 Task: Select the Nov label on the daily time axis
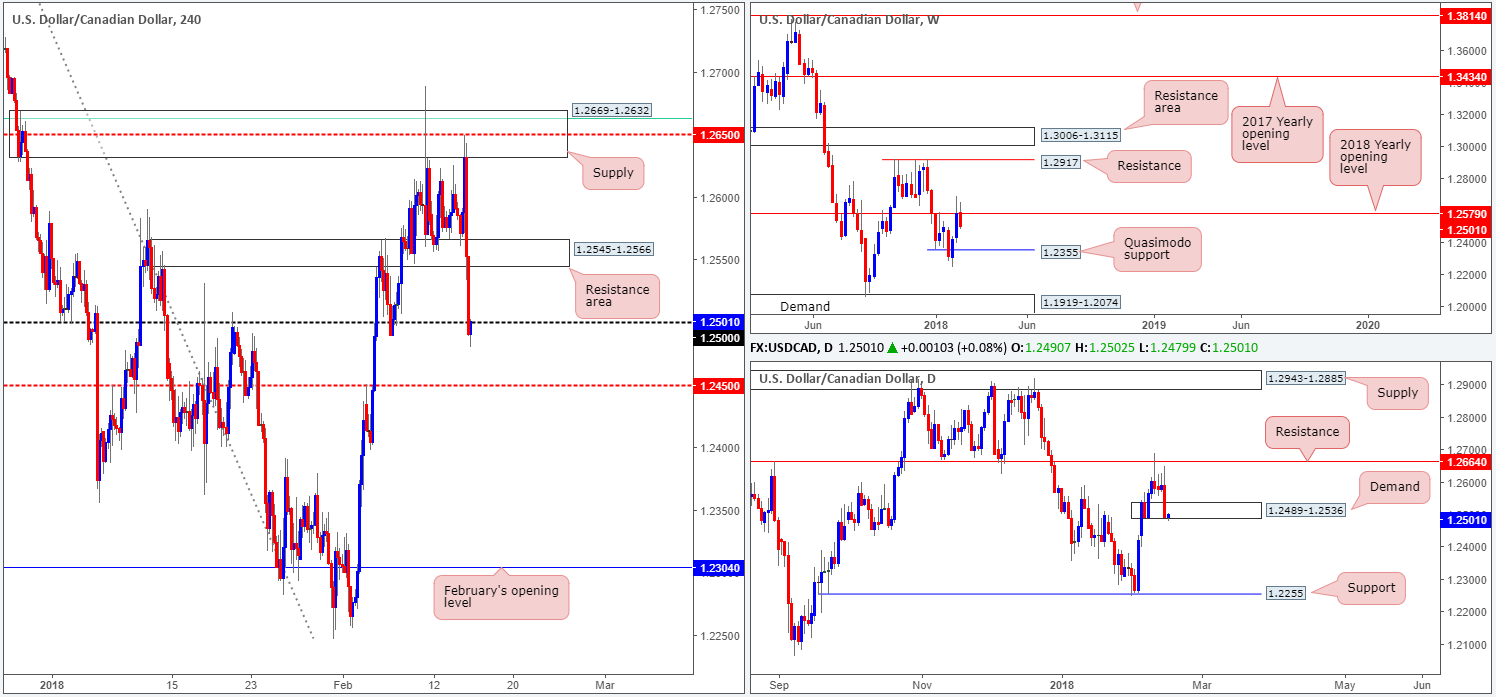tap(921, 684)
